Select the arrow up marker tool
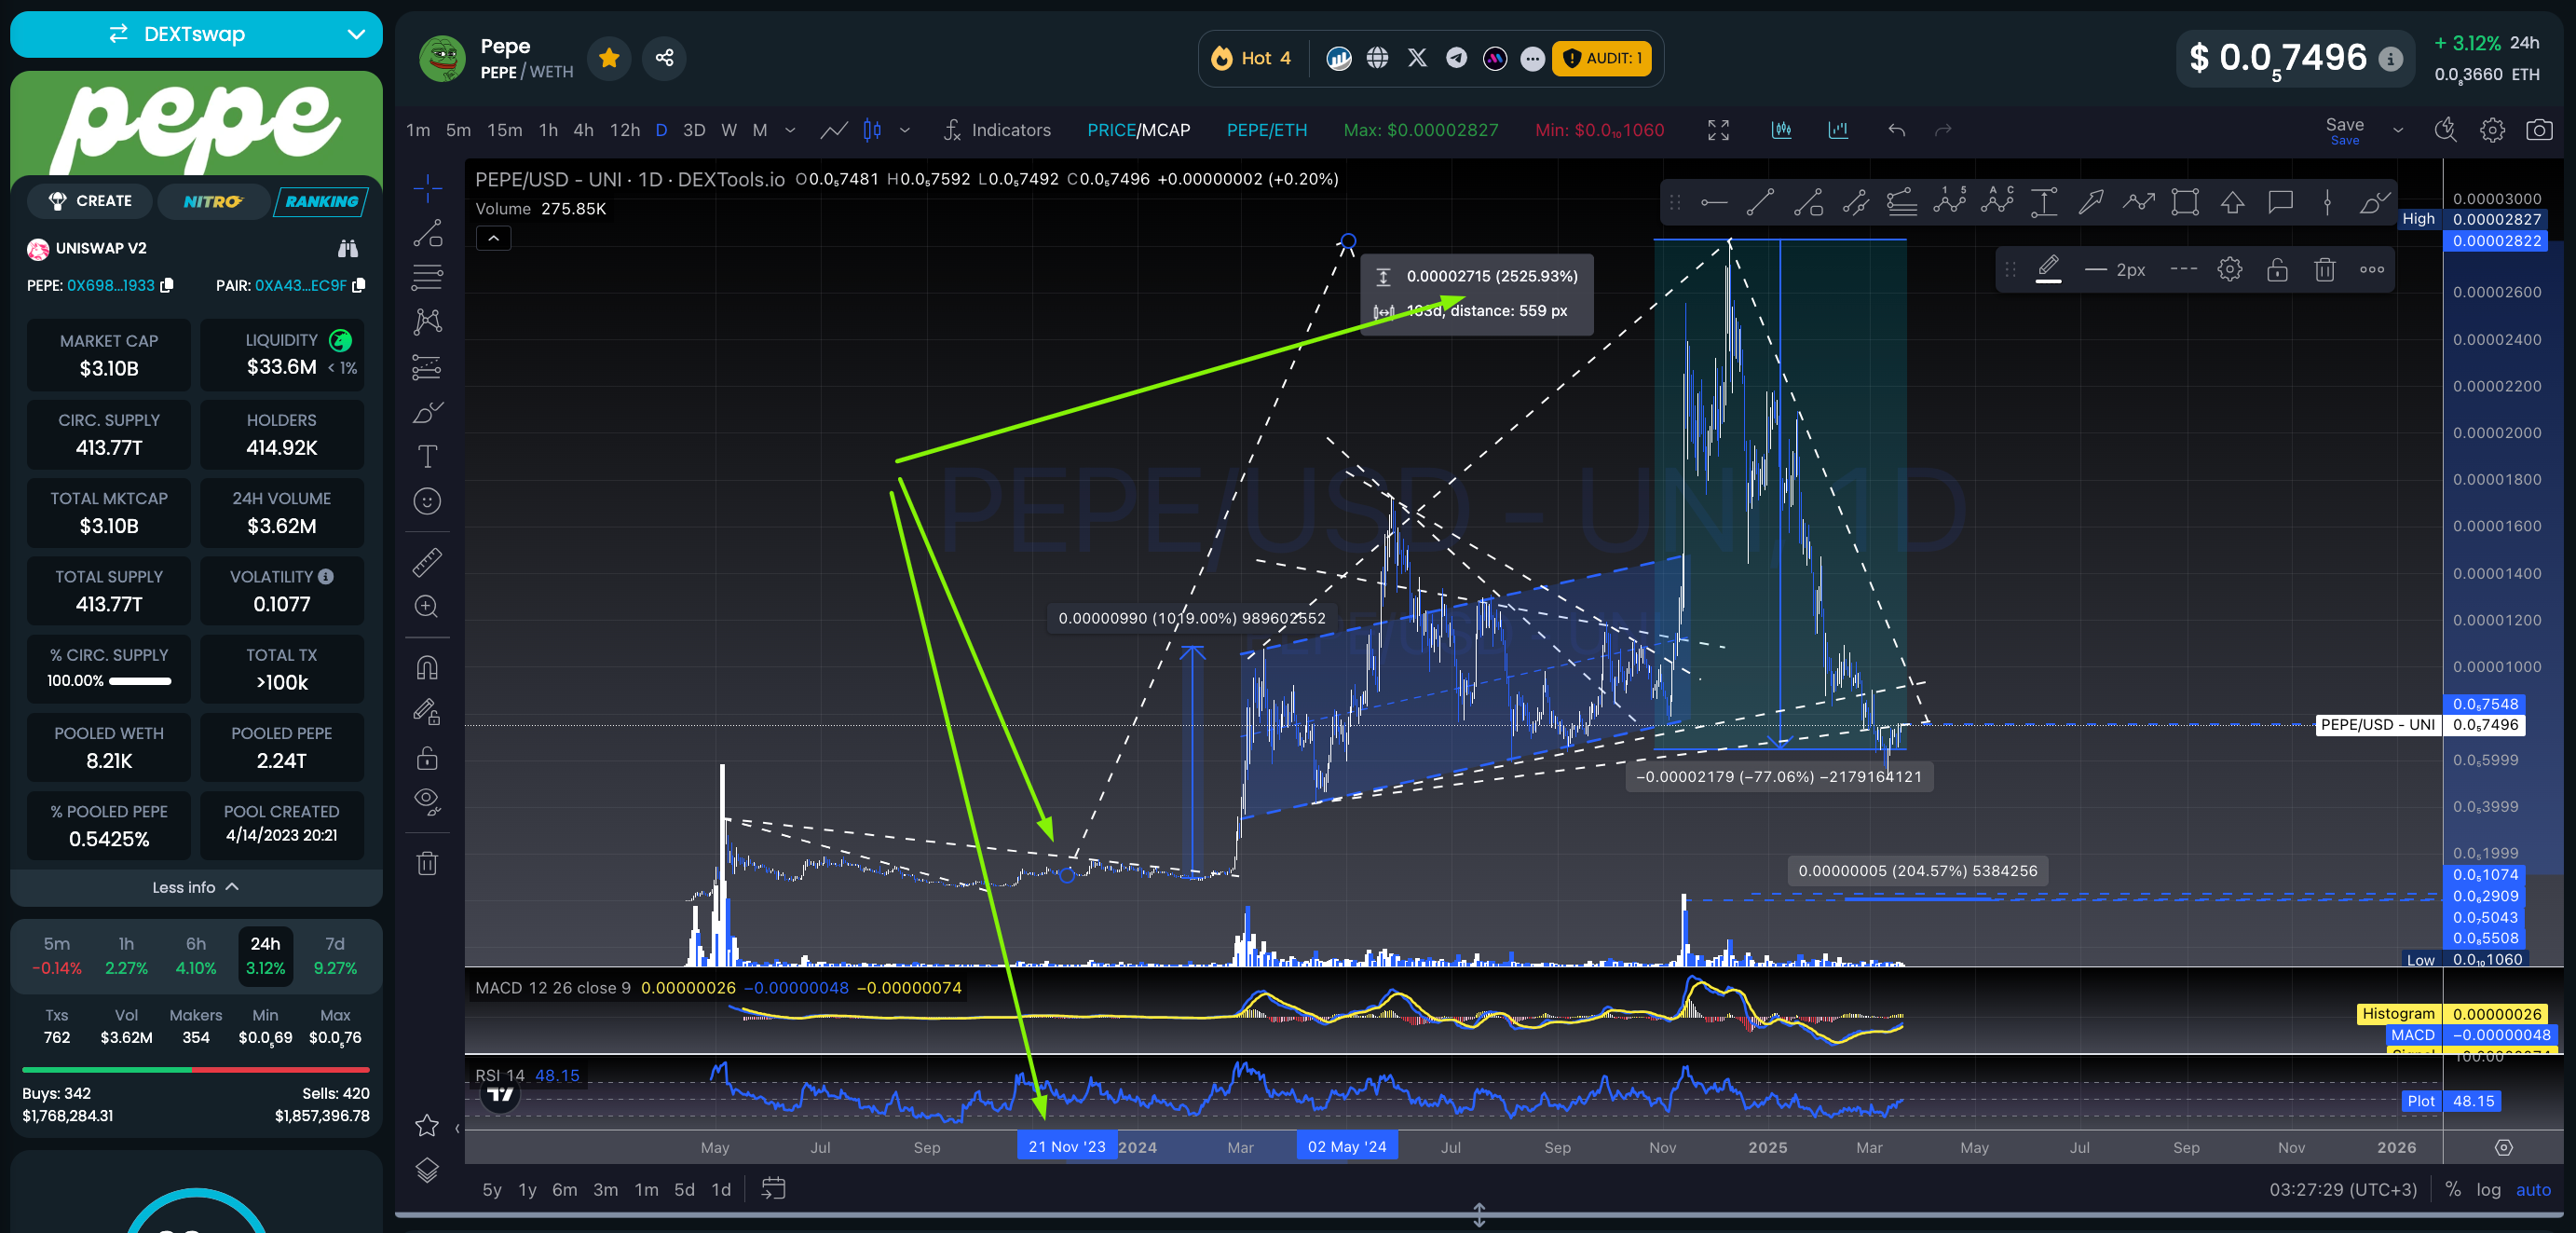This screenshot has width=2576, height=1233. 2233,203
